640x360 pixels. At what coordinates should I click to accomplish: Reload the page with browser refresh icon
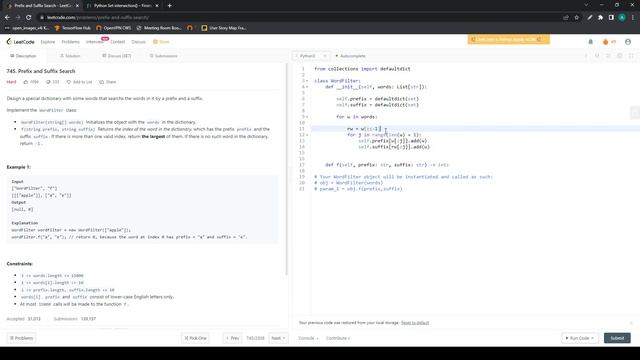click(29, 18)
